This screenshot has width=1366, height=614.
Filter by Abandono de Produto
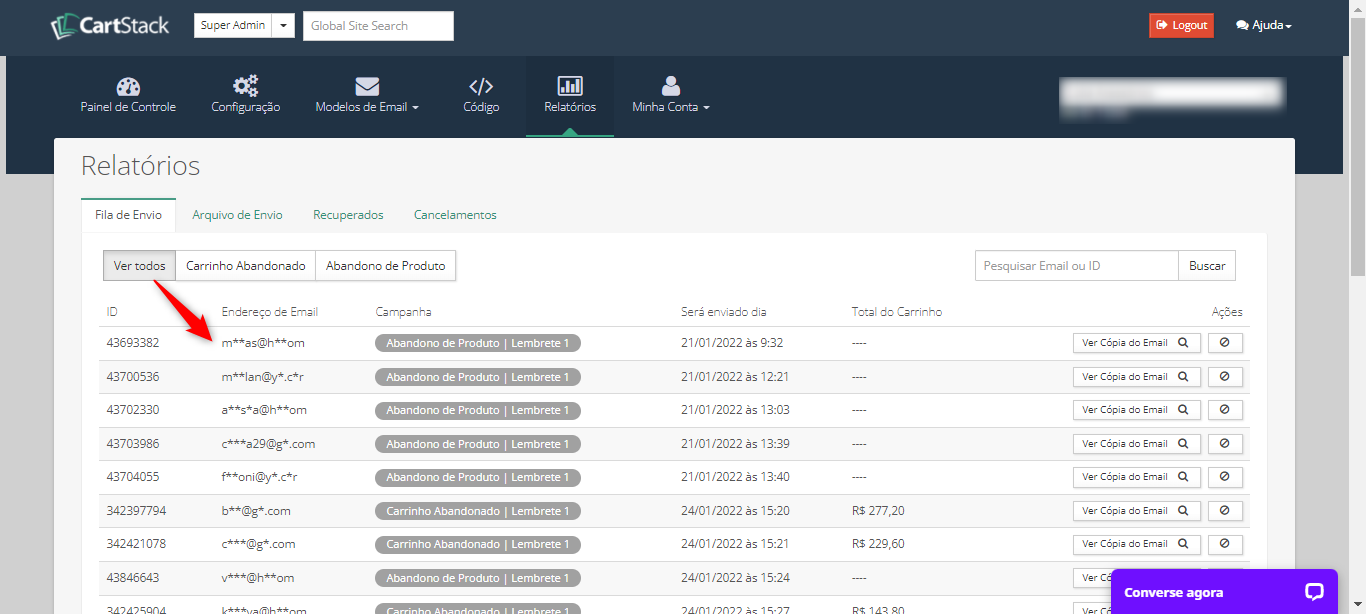(385, 266)
